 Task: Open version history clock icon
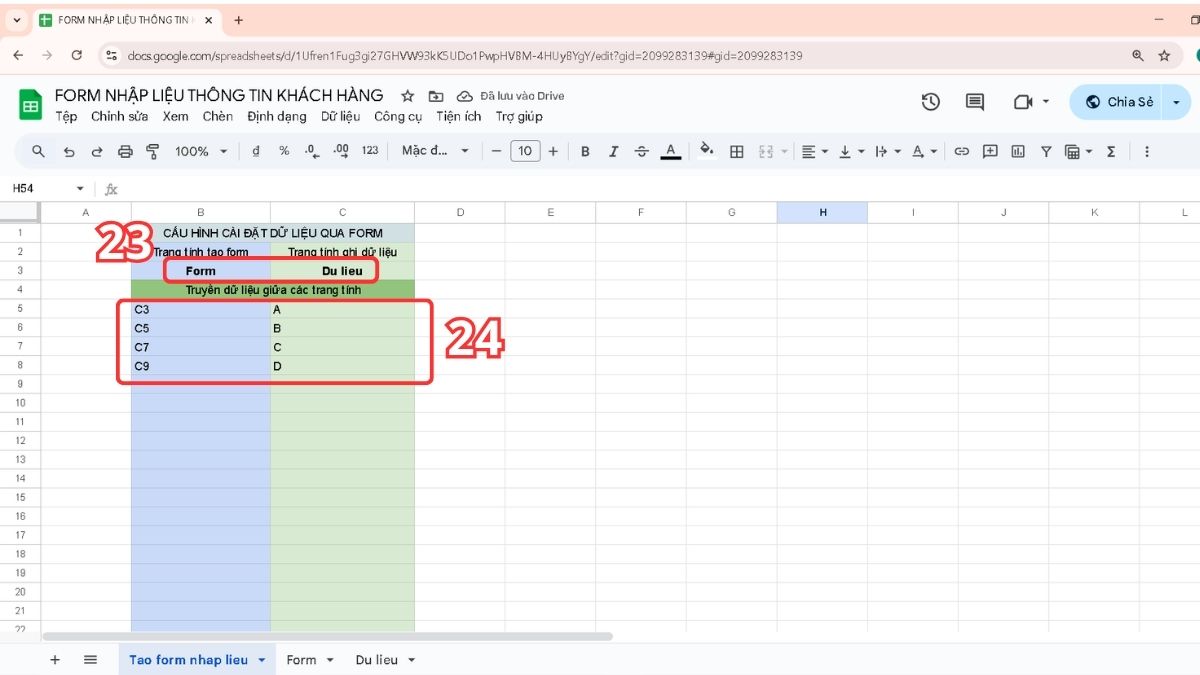coord(931,102)
